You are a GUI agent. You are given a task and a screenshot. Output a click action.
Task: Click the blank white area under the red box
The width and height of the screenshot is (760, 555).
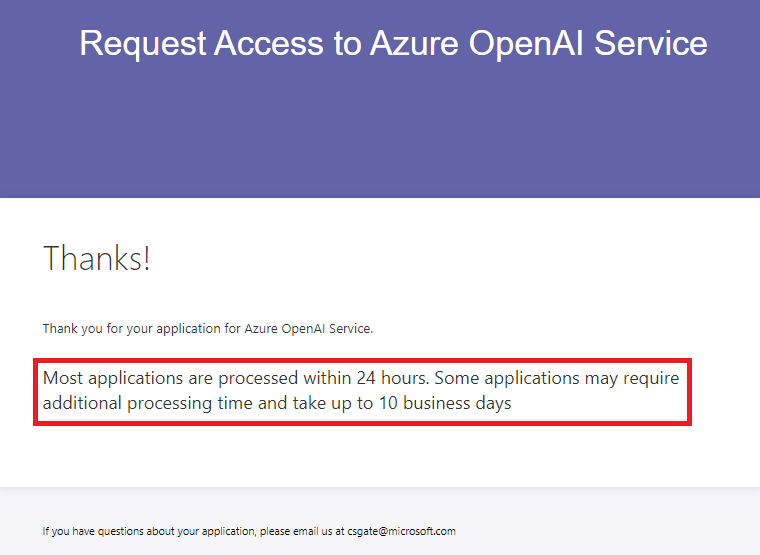tap(380, 456)
